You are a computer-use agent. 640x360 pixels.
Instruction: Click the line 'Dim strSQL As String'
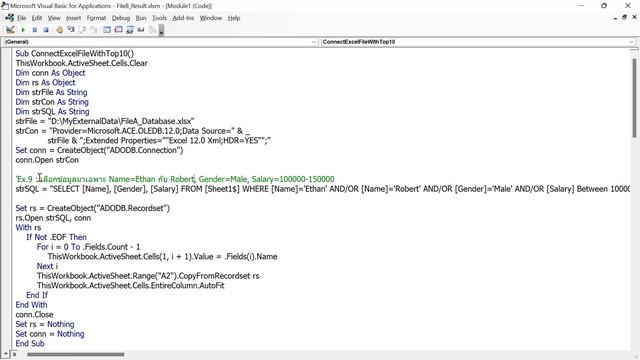pyautogui.click(x=52, y=112)
